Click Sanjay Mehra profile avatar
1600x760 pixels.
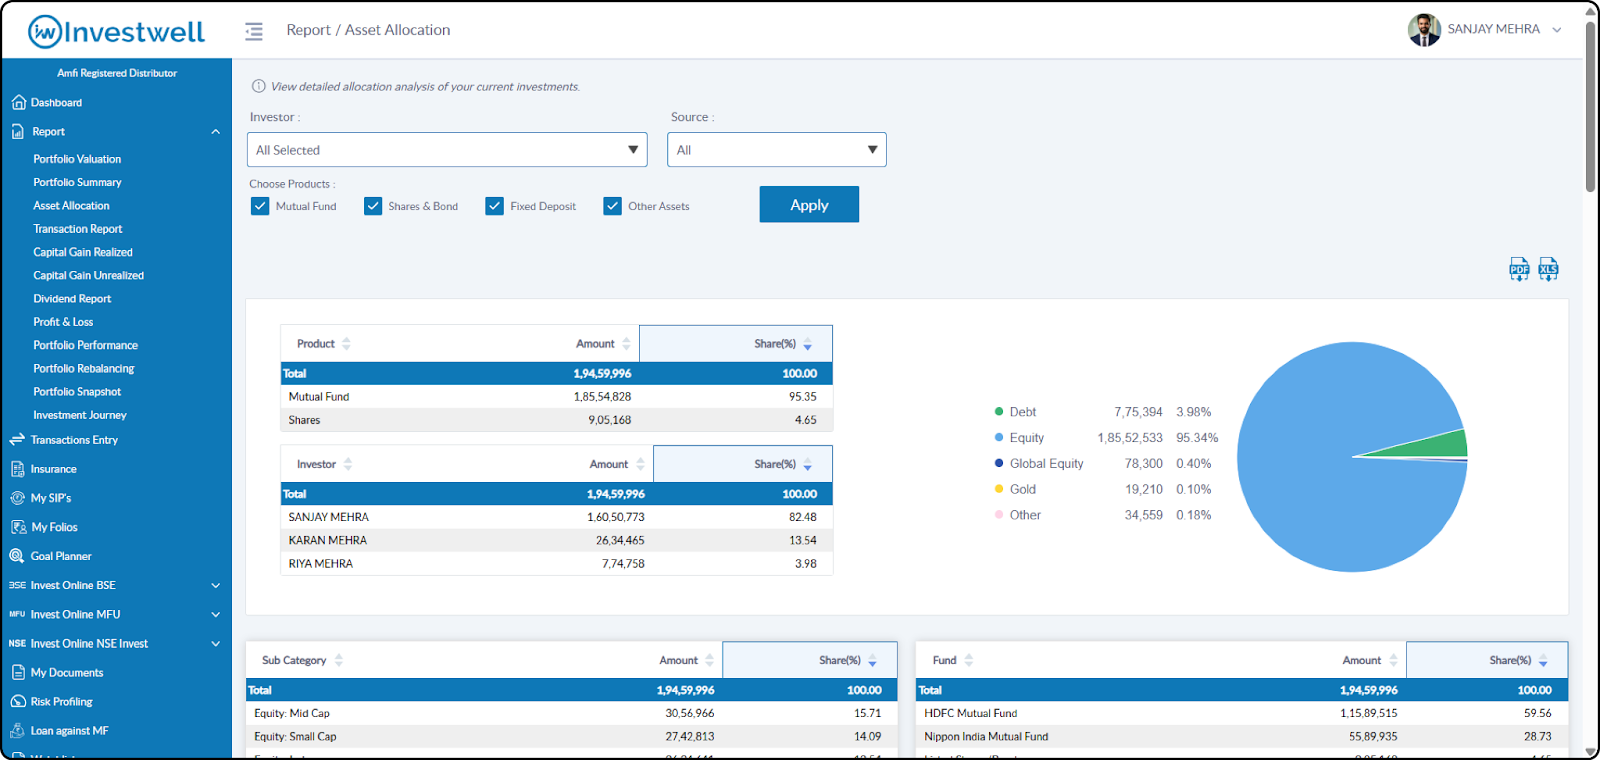(x=1424, y=30)
